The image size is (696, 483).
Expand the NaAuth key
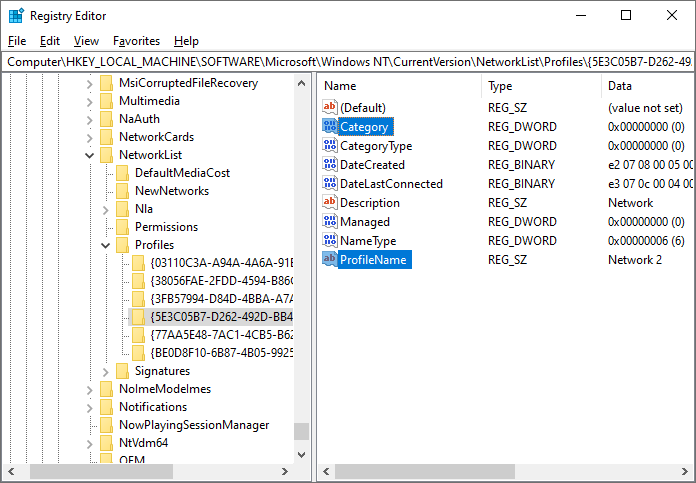90,120
